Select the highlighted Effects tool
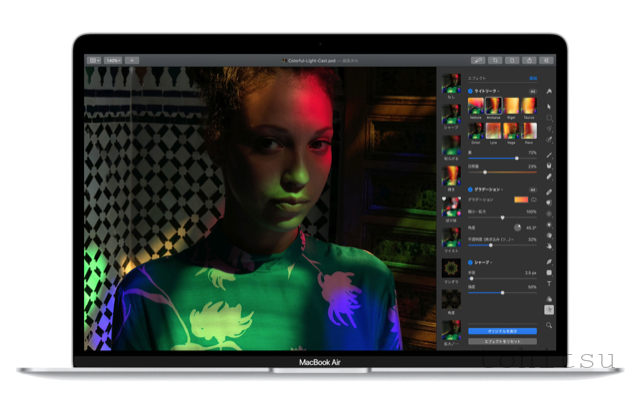The image size is (640, 393). click(x=549, y=310)
